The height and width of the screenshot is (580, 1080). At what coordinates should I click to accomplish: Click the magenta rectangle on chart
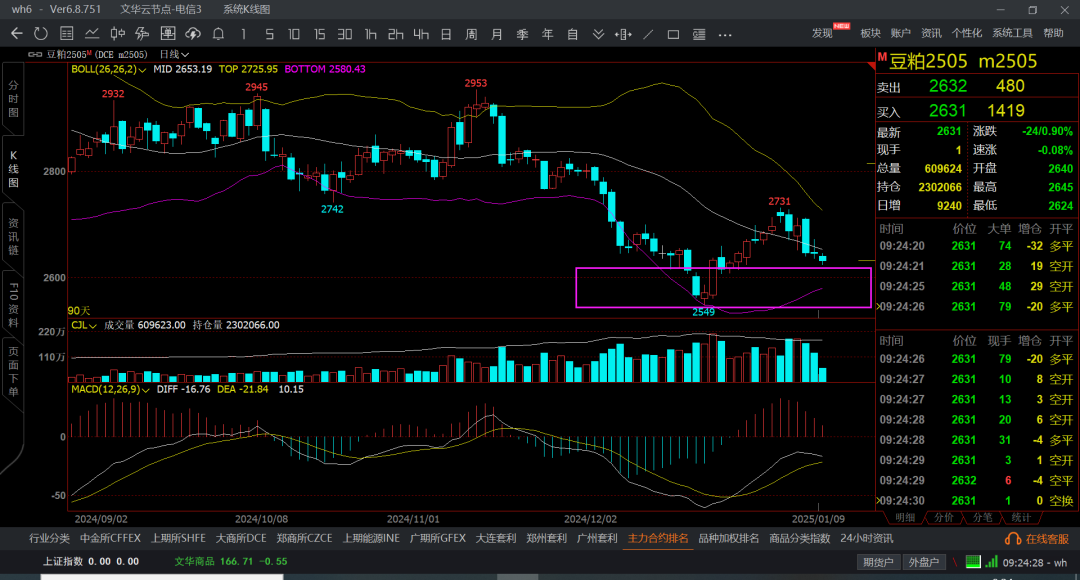coord(723,268)
